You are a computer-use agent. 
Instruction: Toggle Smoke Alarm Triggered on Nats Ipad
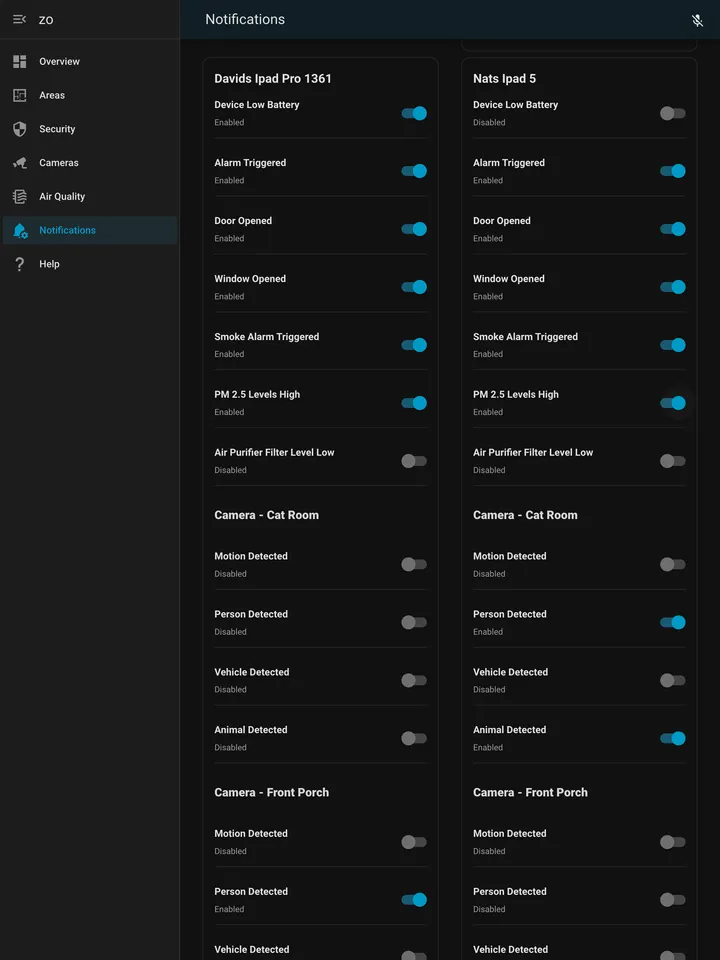673,345
